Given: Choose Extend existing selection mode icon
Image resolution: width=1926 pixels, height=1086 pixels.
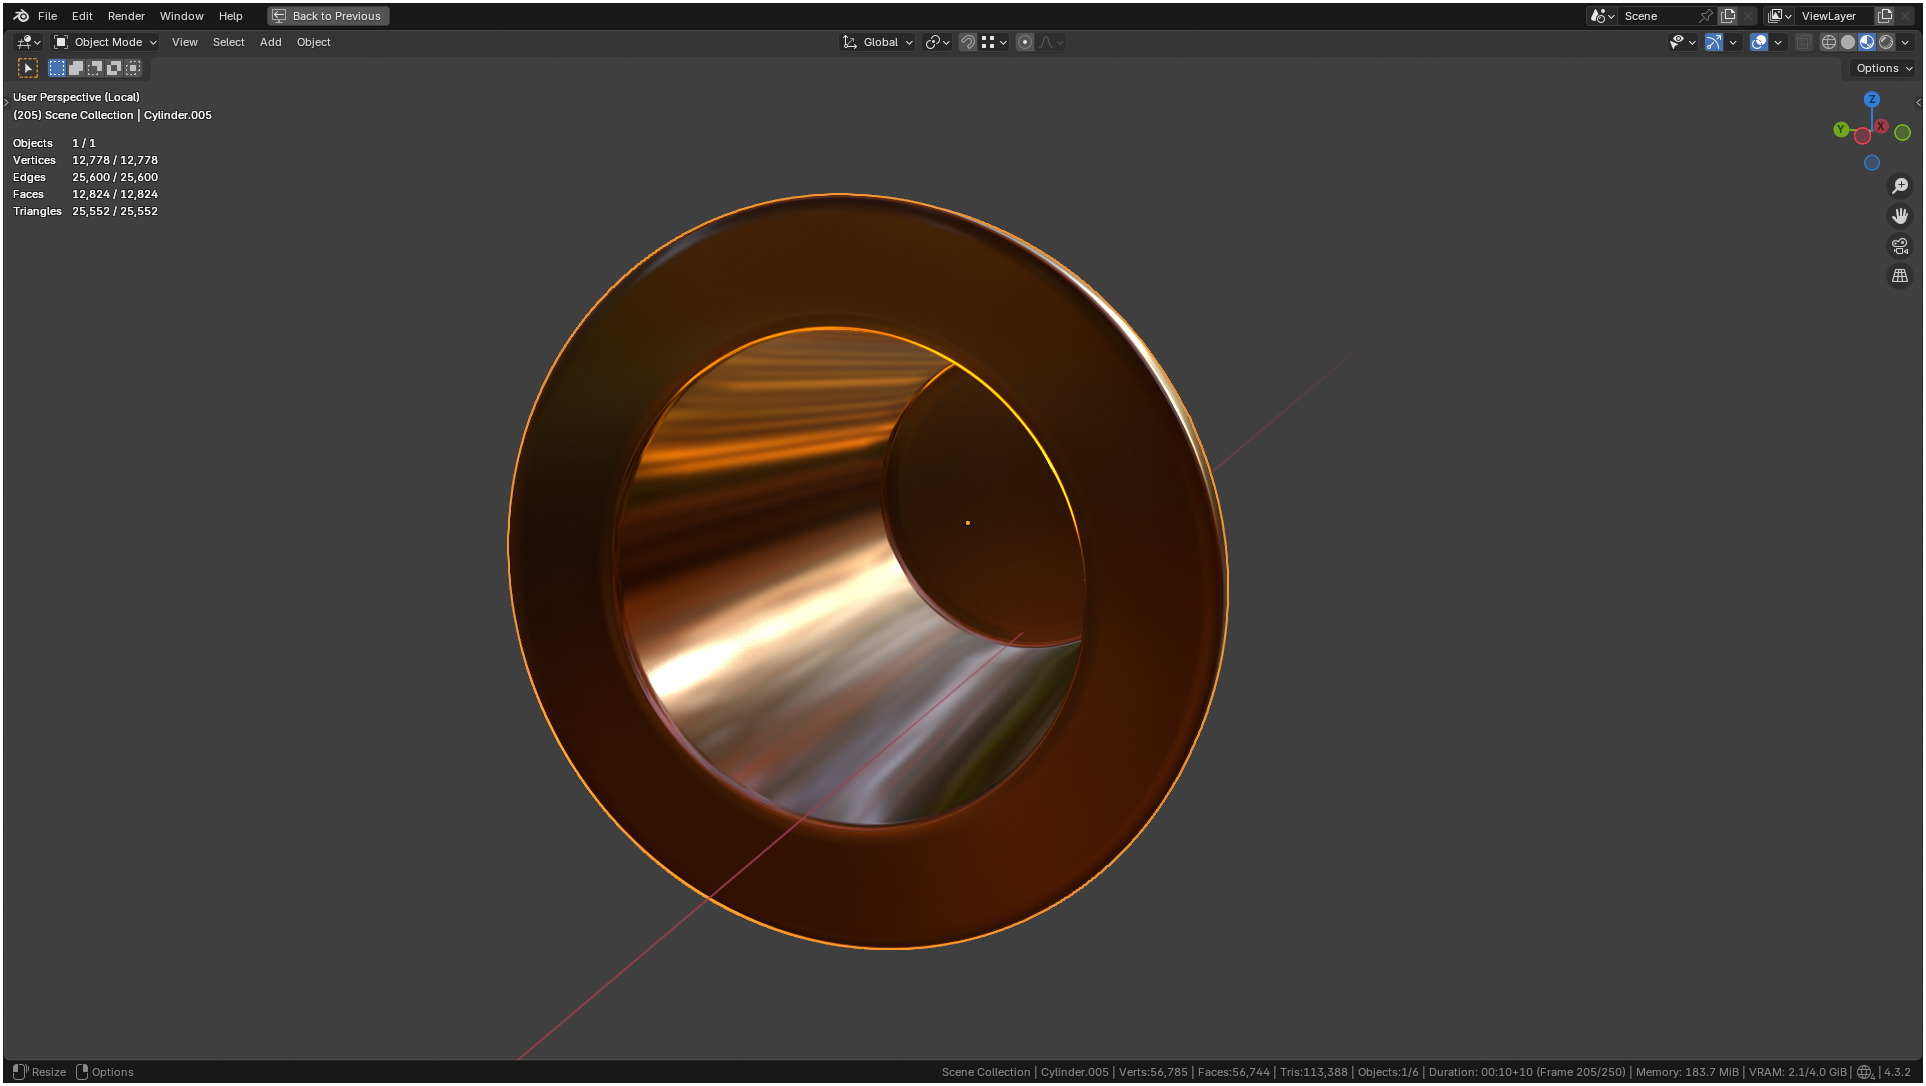Looking at the screenshot, I should point(76,68).
